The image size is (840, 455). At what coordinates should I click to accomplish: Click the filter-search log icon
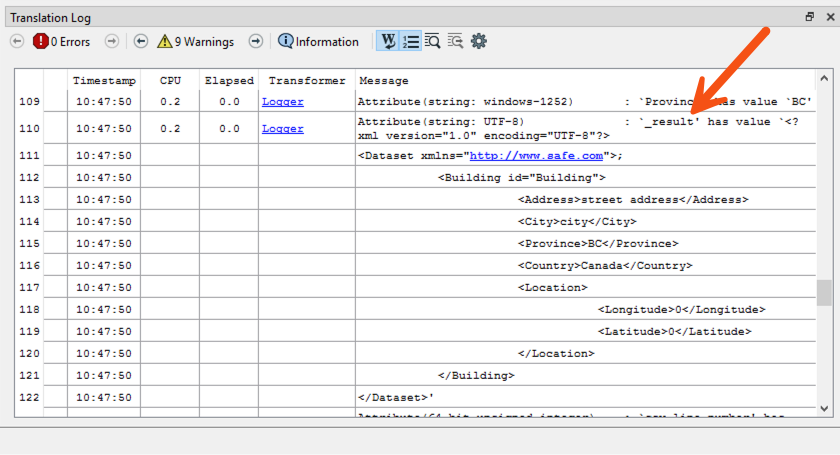(455, 41)
